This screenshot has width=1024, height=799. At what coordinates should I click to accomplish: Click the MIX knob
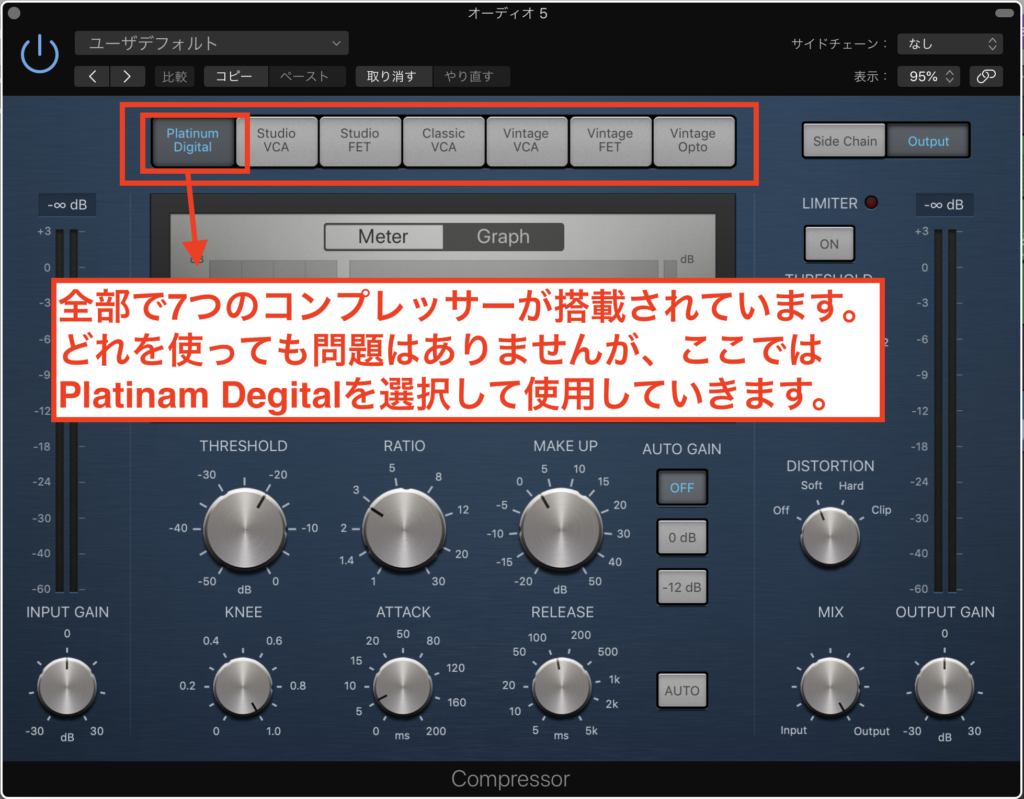pos(831,687)
